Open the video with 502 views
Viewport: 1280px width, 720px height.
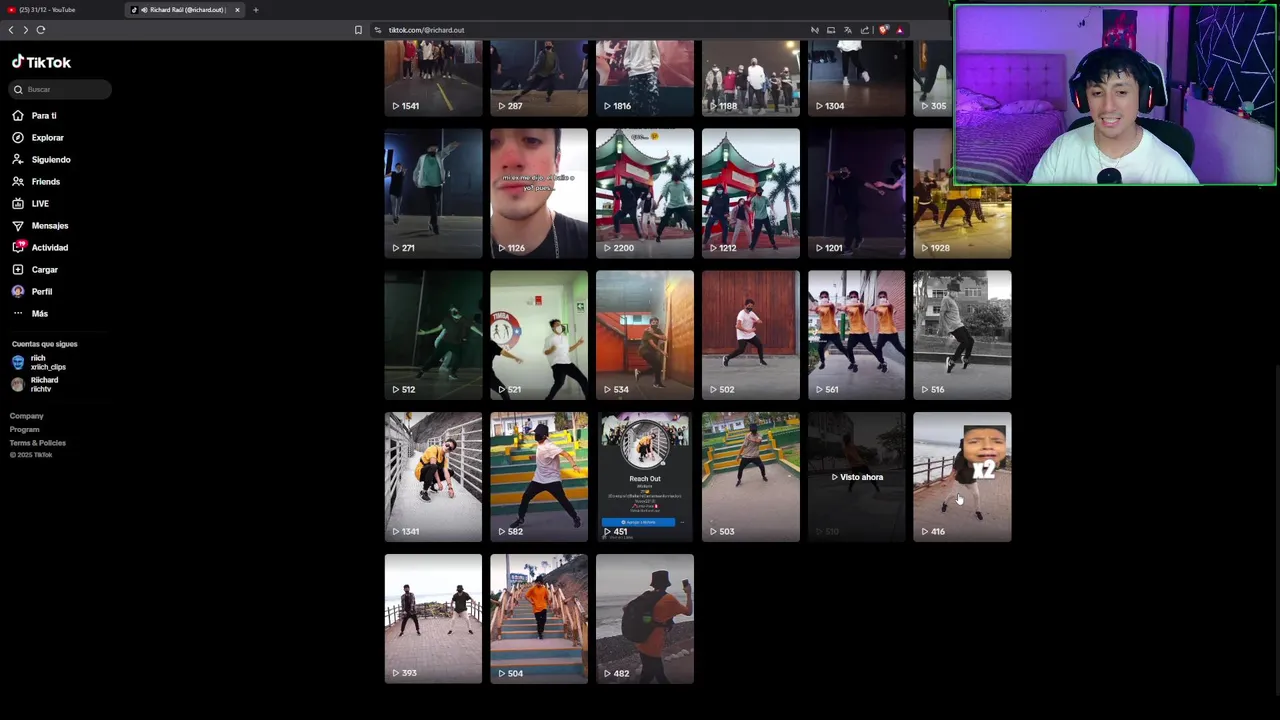[751, 335]
